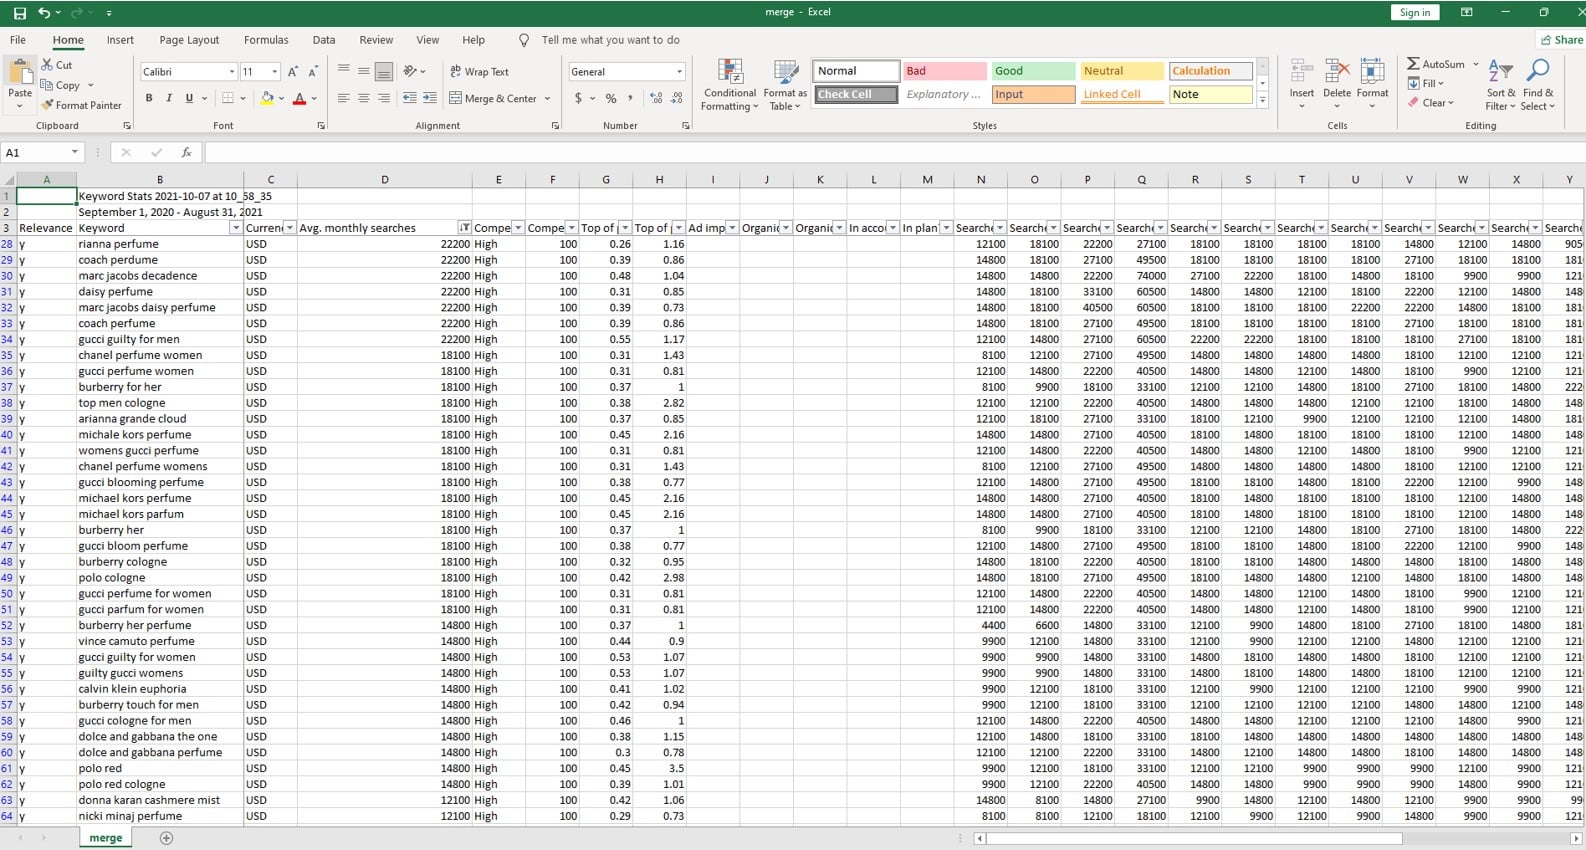Select the merge sheet tab
The height and width of the screenshot is (850, 1586).
coord(105,838)
